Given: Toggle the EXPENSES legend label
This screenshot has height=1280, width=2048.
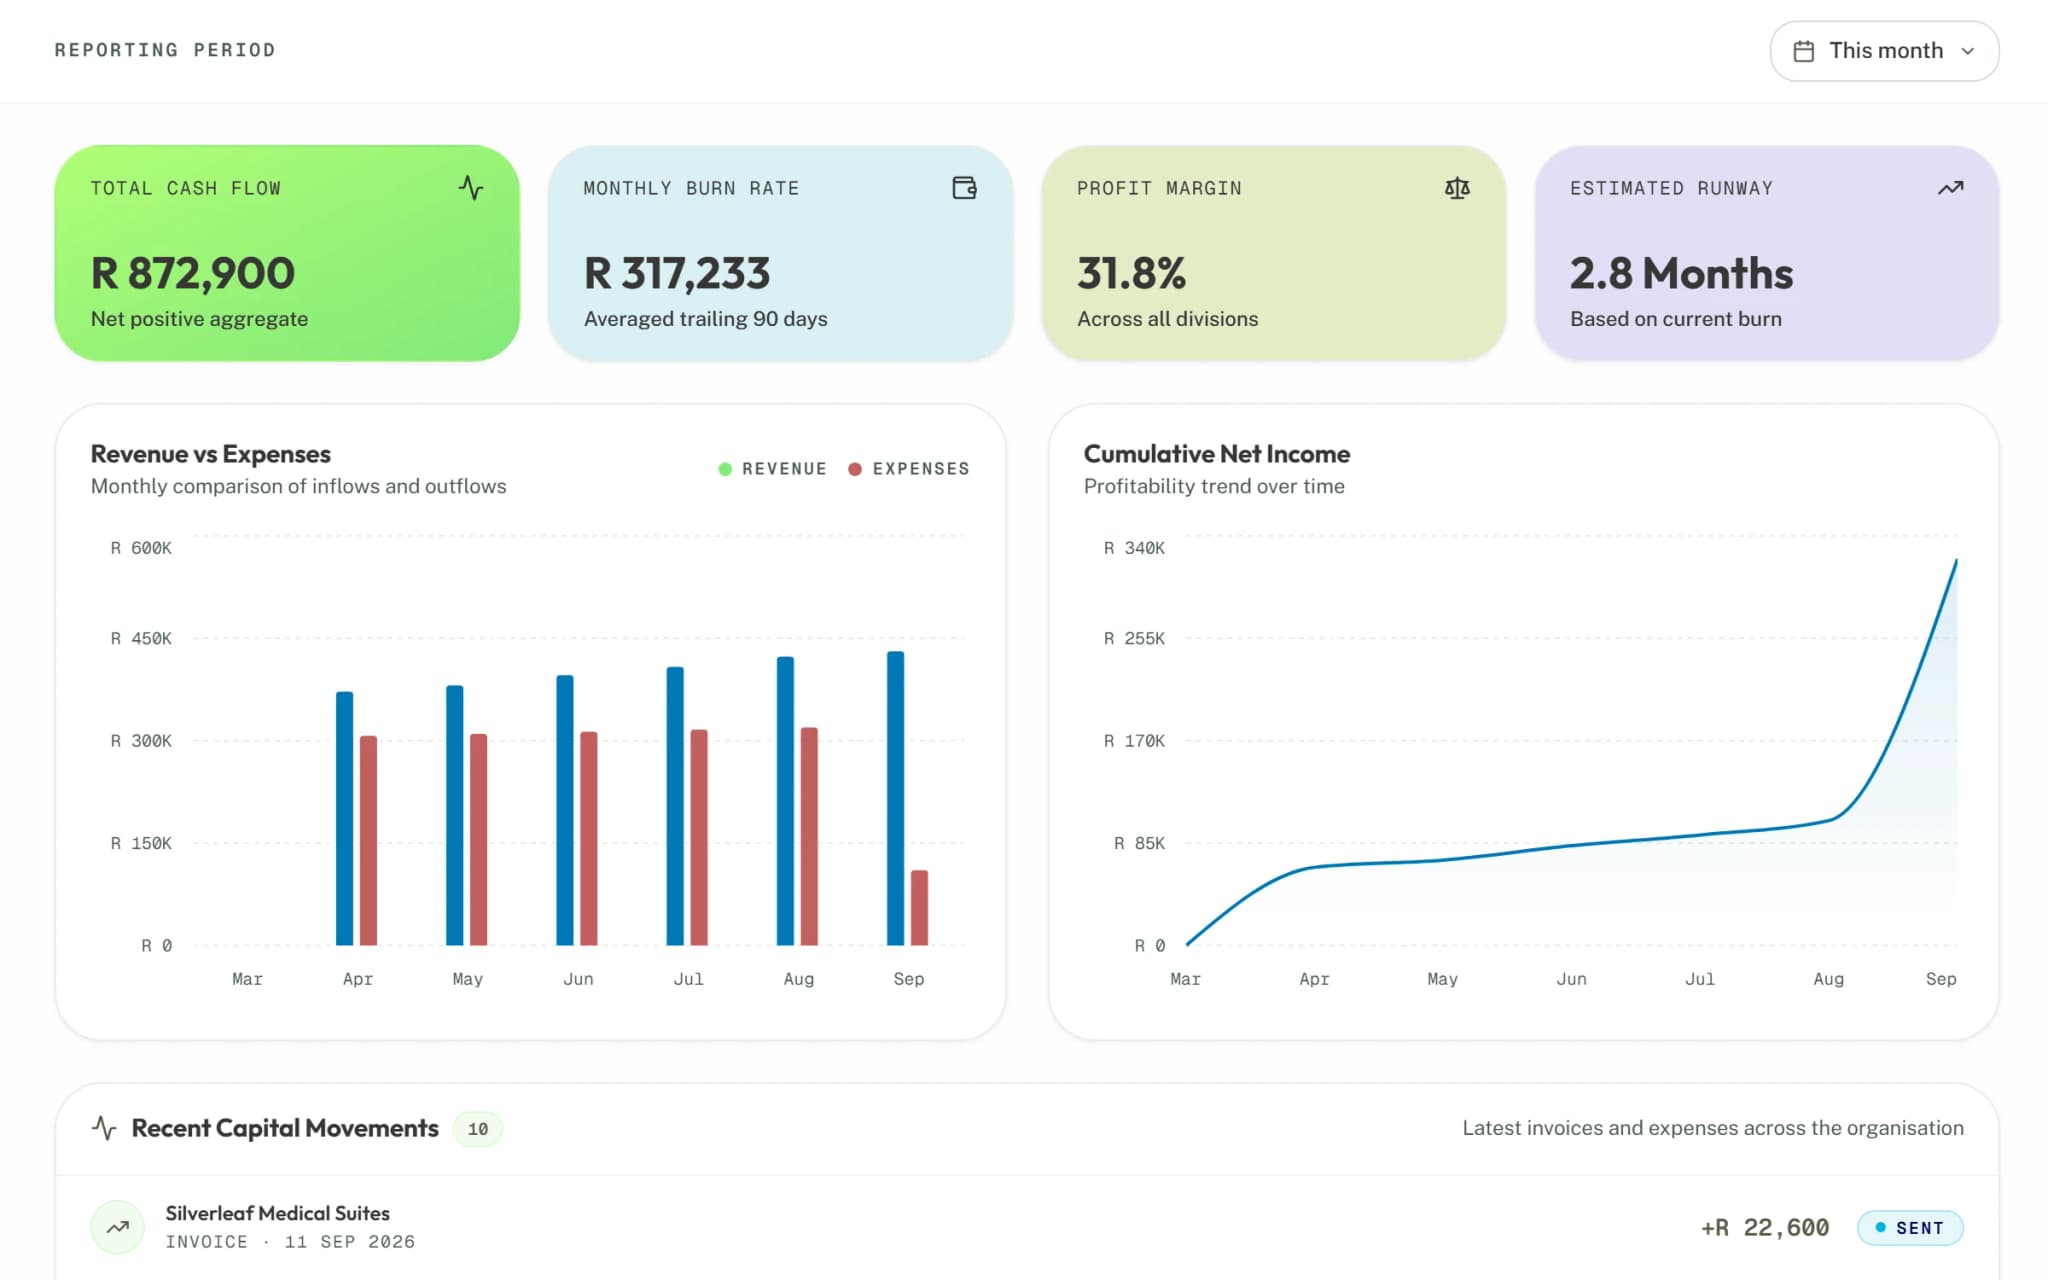Looking at the screenshot, I should click(921, 469).
